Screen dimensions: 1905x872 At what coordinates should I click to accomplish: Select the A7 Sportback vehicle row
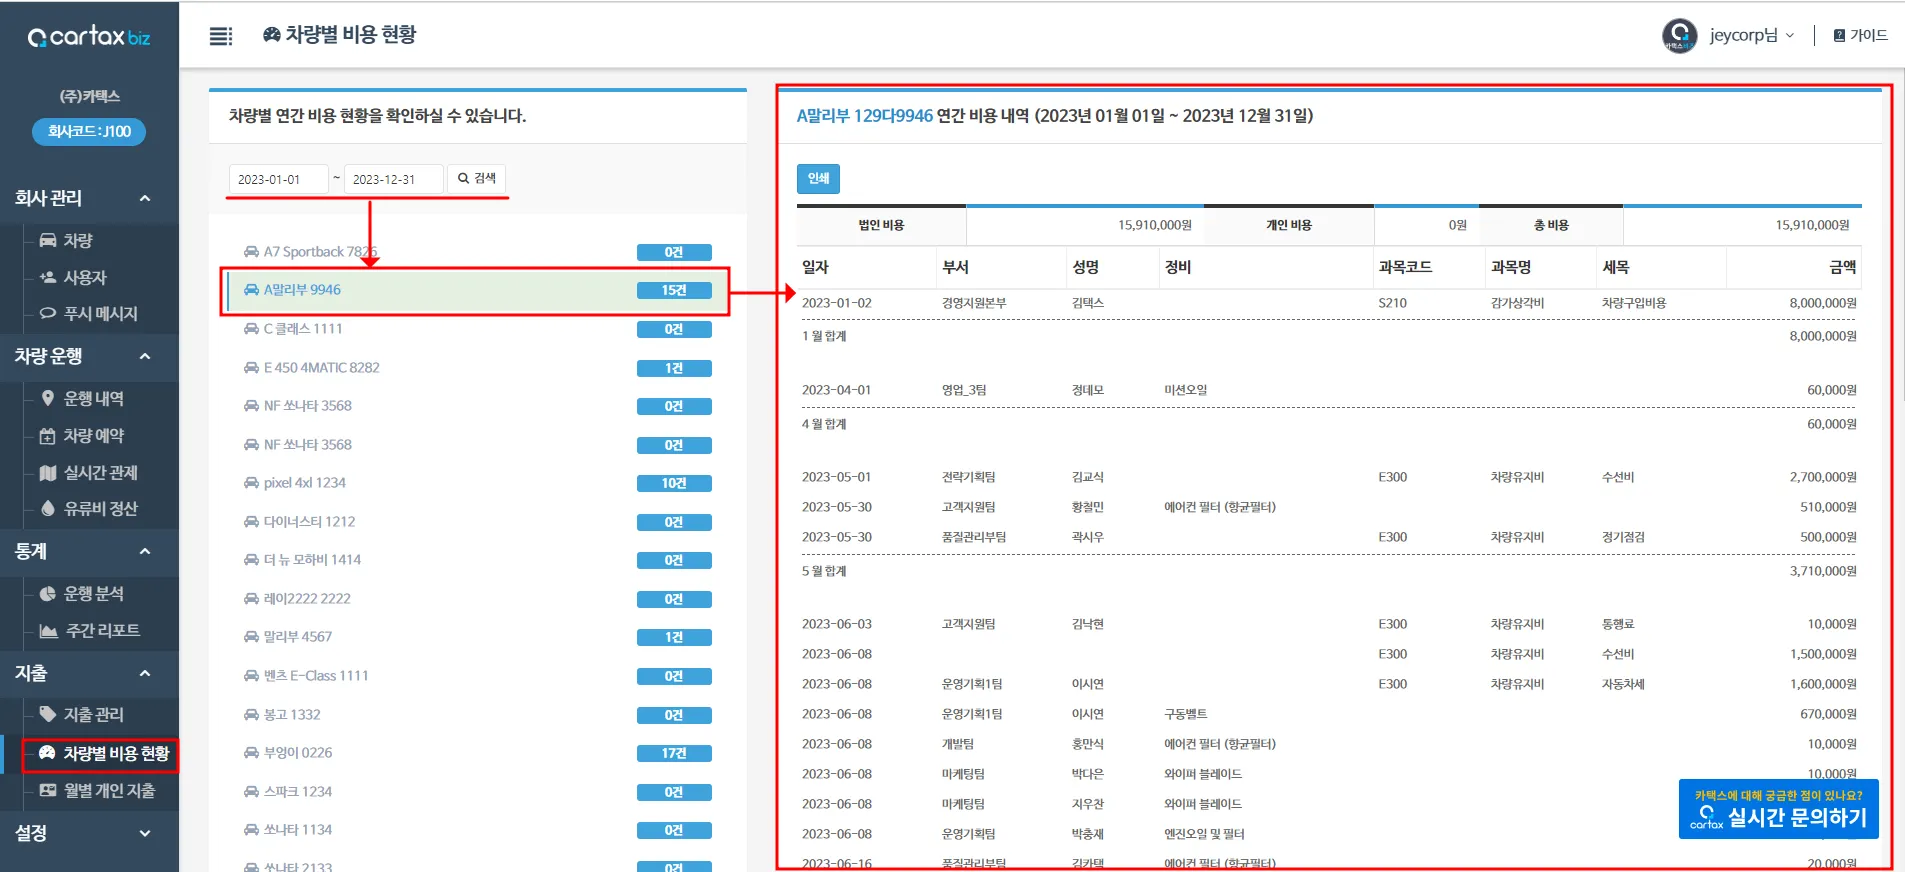point(478,252)
